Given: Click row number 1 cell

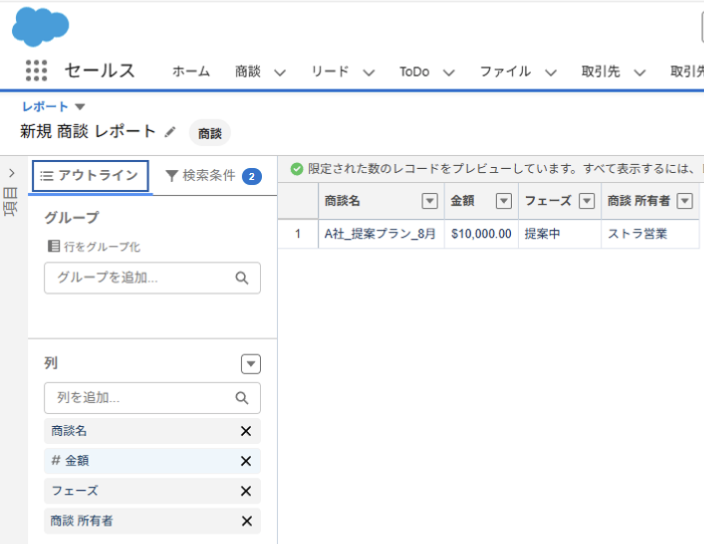Looking at the screenshot, I should coord(298,234).
